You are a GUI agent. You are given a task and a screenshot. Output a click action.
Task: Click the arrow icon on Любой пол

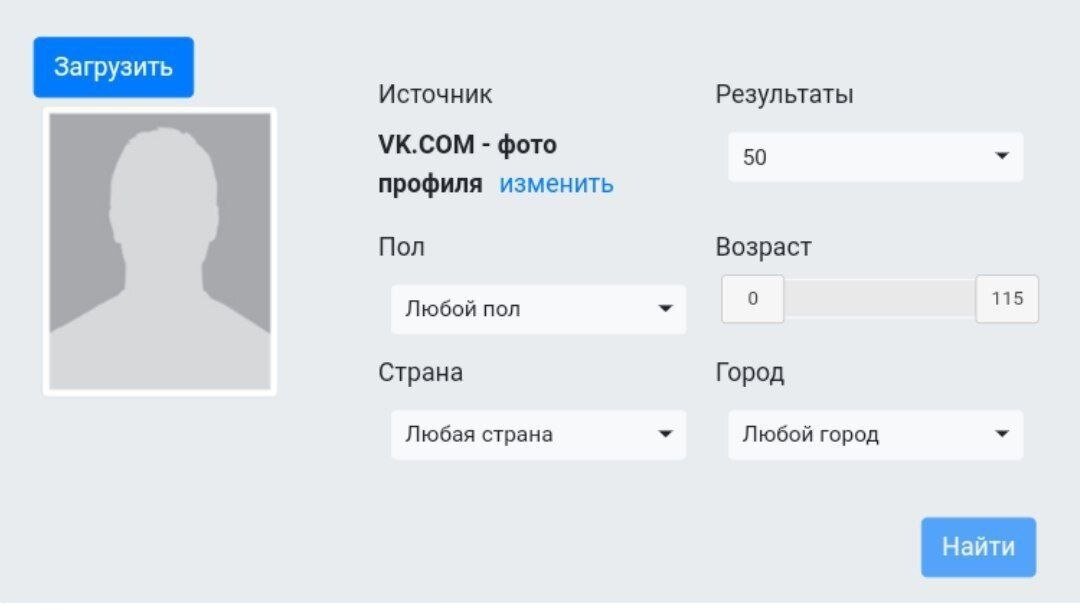(x=665, y=308)
